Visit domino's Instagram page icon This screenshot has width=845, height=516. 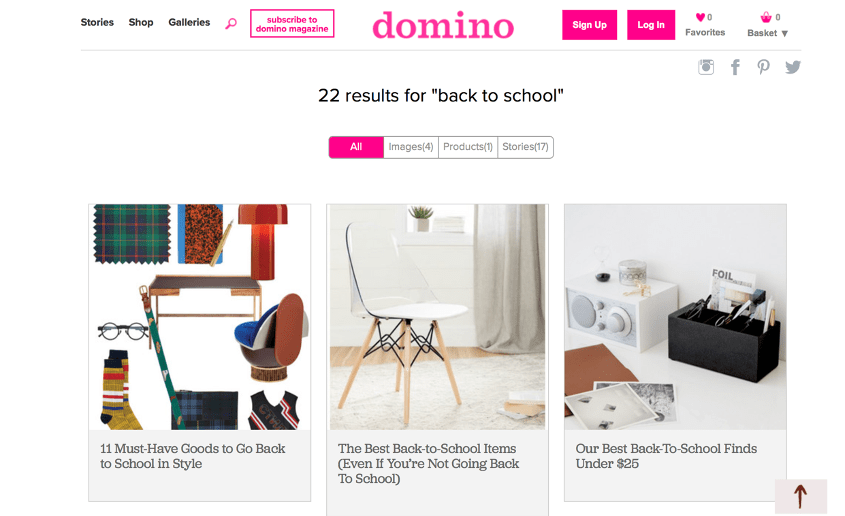coord(706,67)
